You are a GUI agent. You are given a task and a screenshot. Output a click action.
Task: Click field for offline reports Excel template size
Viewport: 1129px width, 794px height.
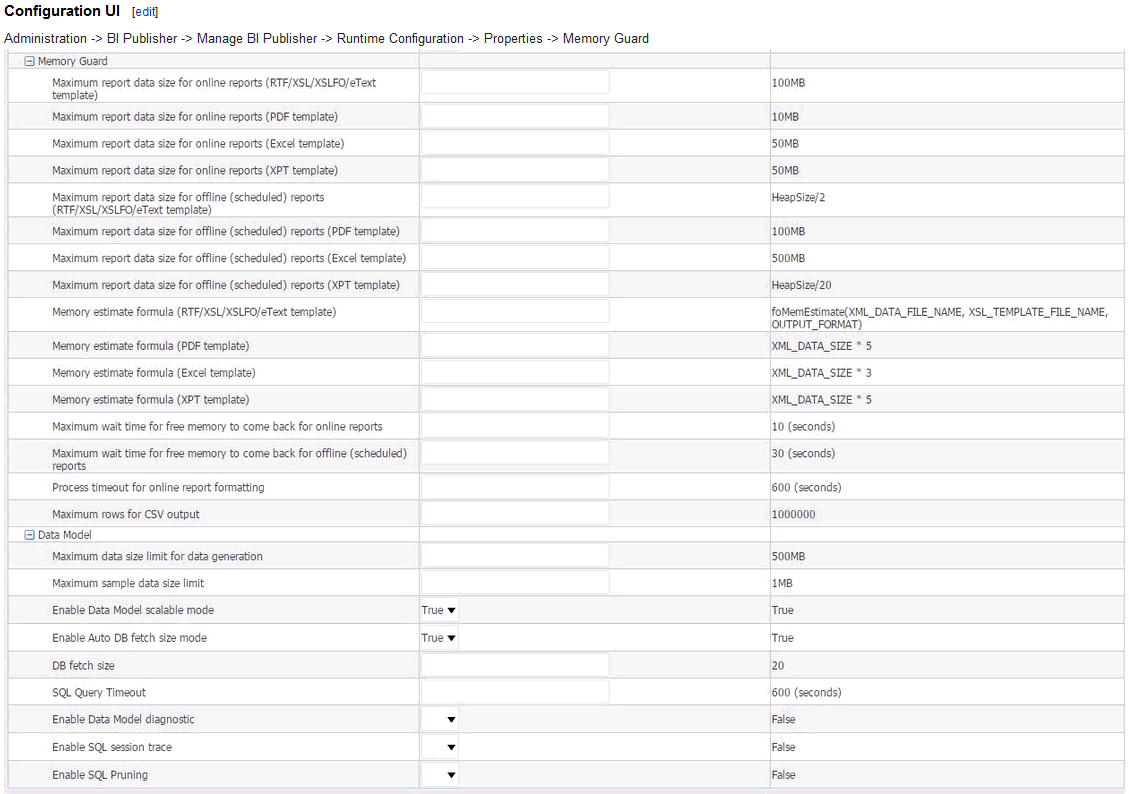[x=515, y=257]
